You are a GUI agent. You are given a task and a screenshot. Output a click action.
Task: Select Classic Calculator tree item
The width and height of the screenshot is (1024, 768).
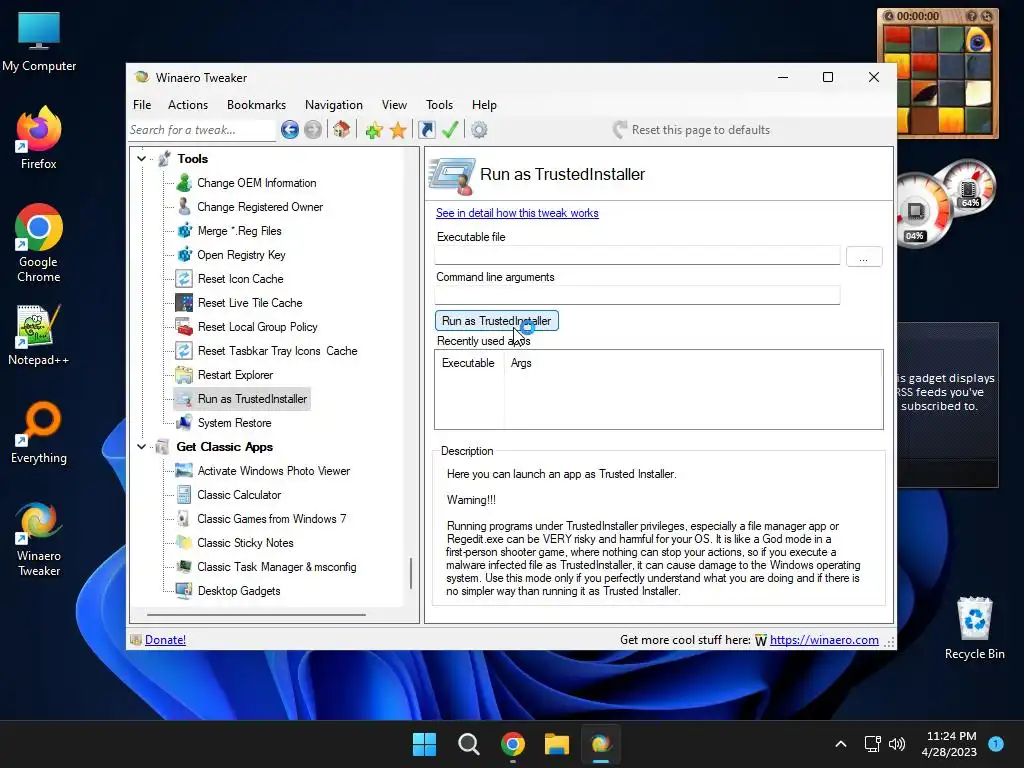(x=239, y=495)
